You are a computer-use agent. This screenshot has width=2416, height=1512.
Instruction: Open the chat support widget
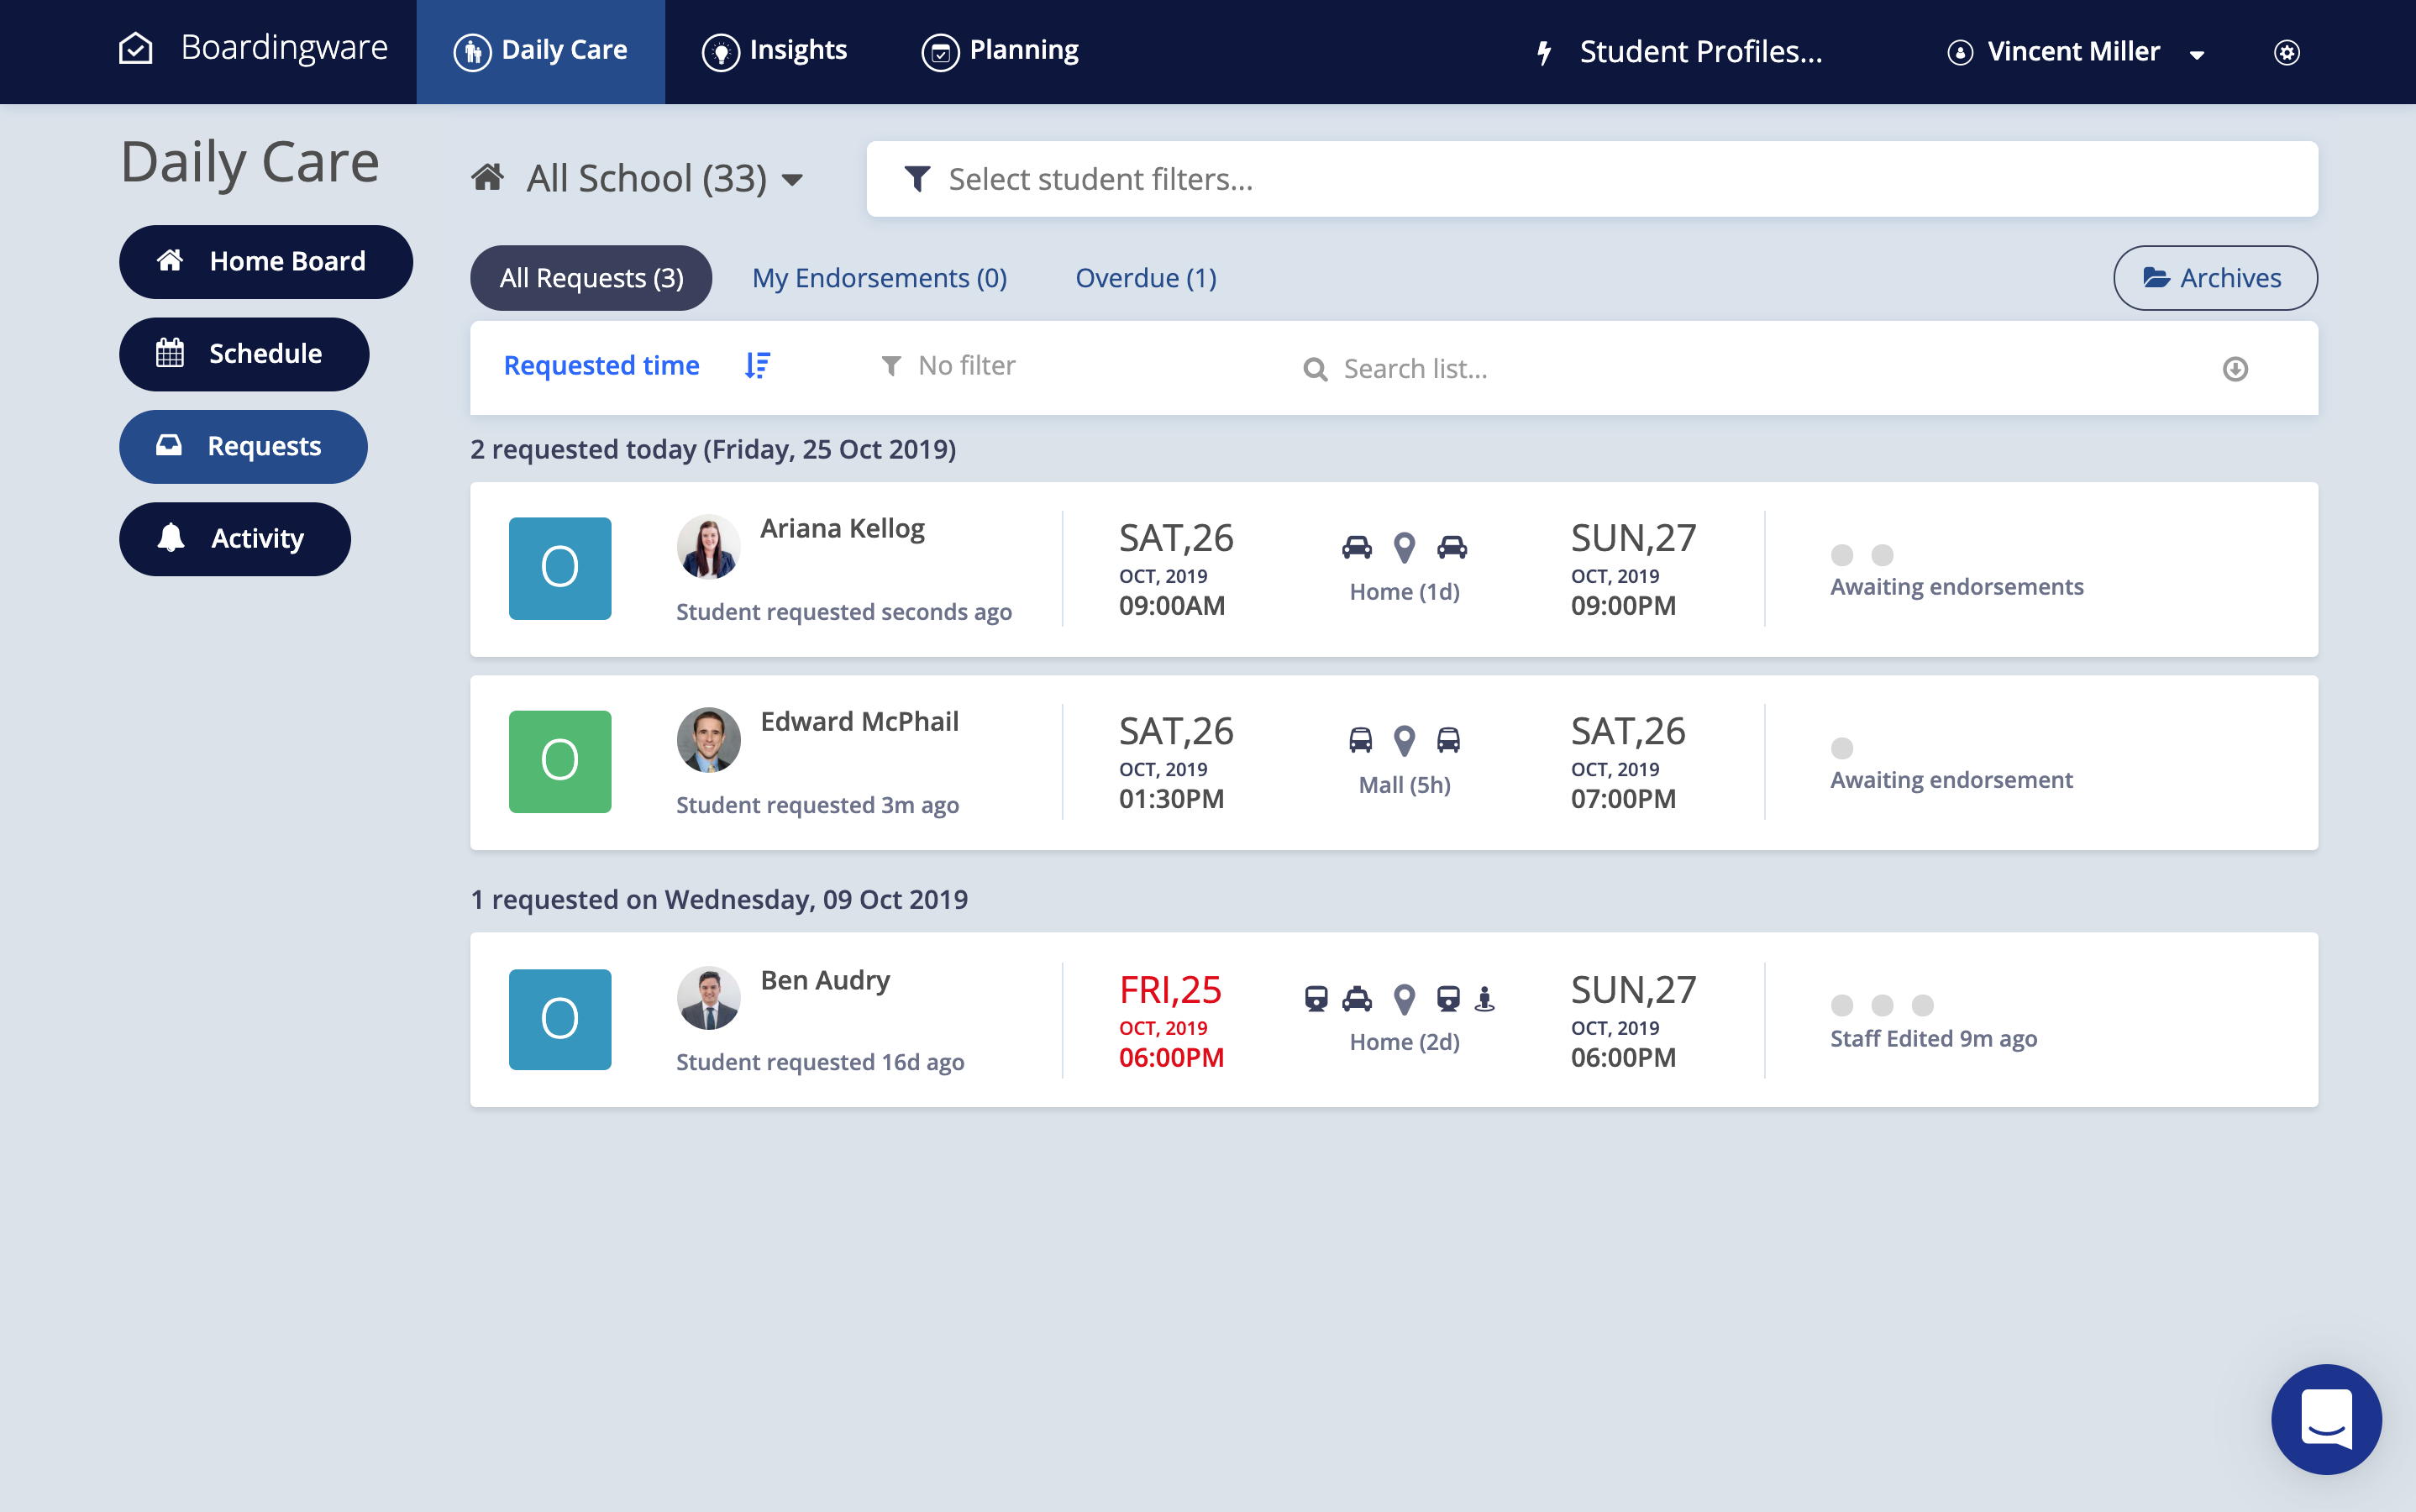pyautogui.click(x=2325, y=1418)
